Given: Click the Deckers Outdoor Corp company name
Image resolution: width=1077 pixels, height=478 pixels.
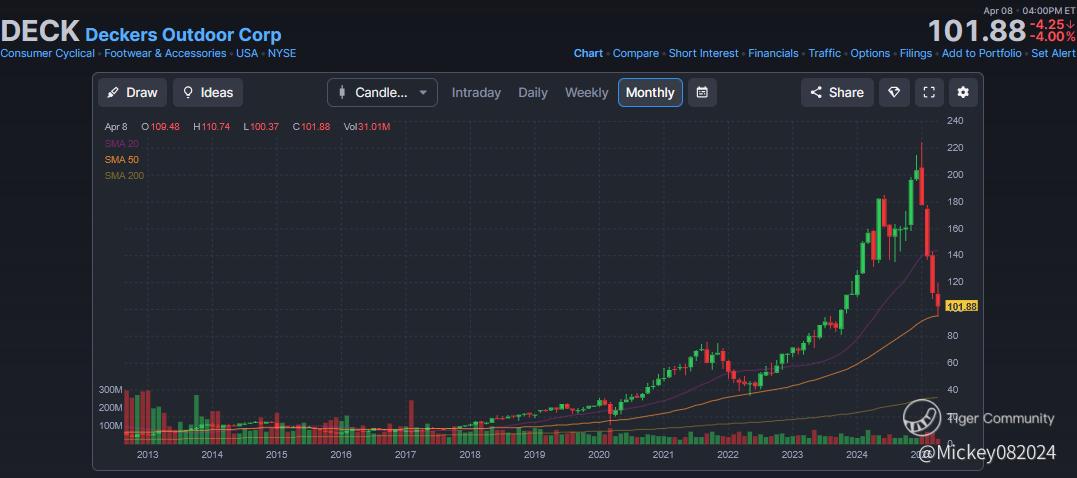Looking at the screenshot, I should tap(183, 34).
